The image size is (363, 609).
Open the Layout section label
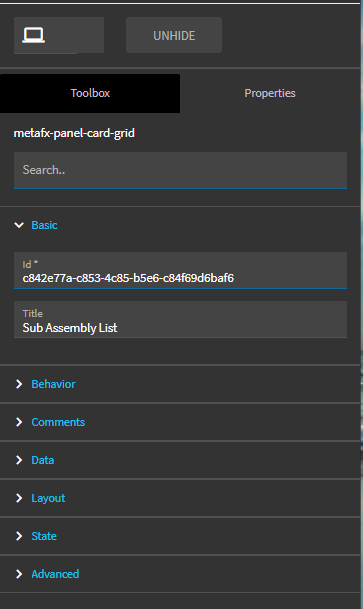click(x=48, y=498)
